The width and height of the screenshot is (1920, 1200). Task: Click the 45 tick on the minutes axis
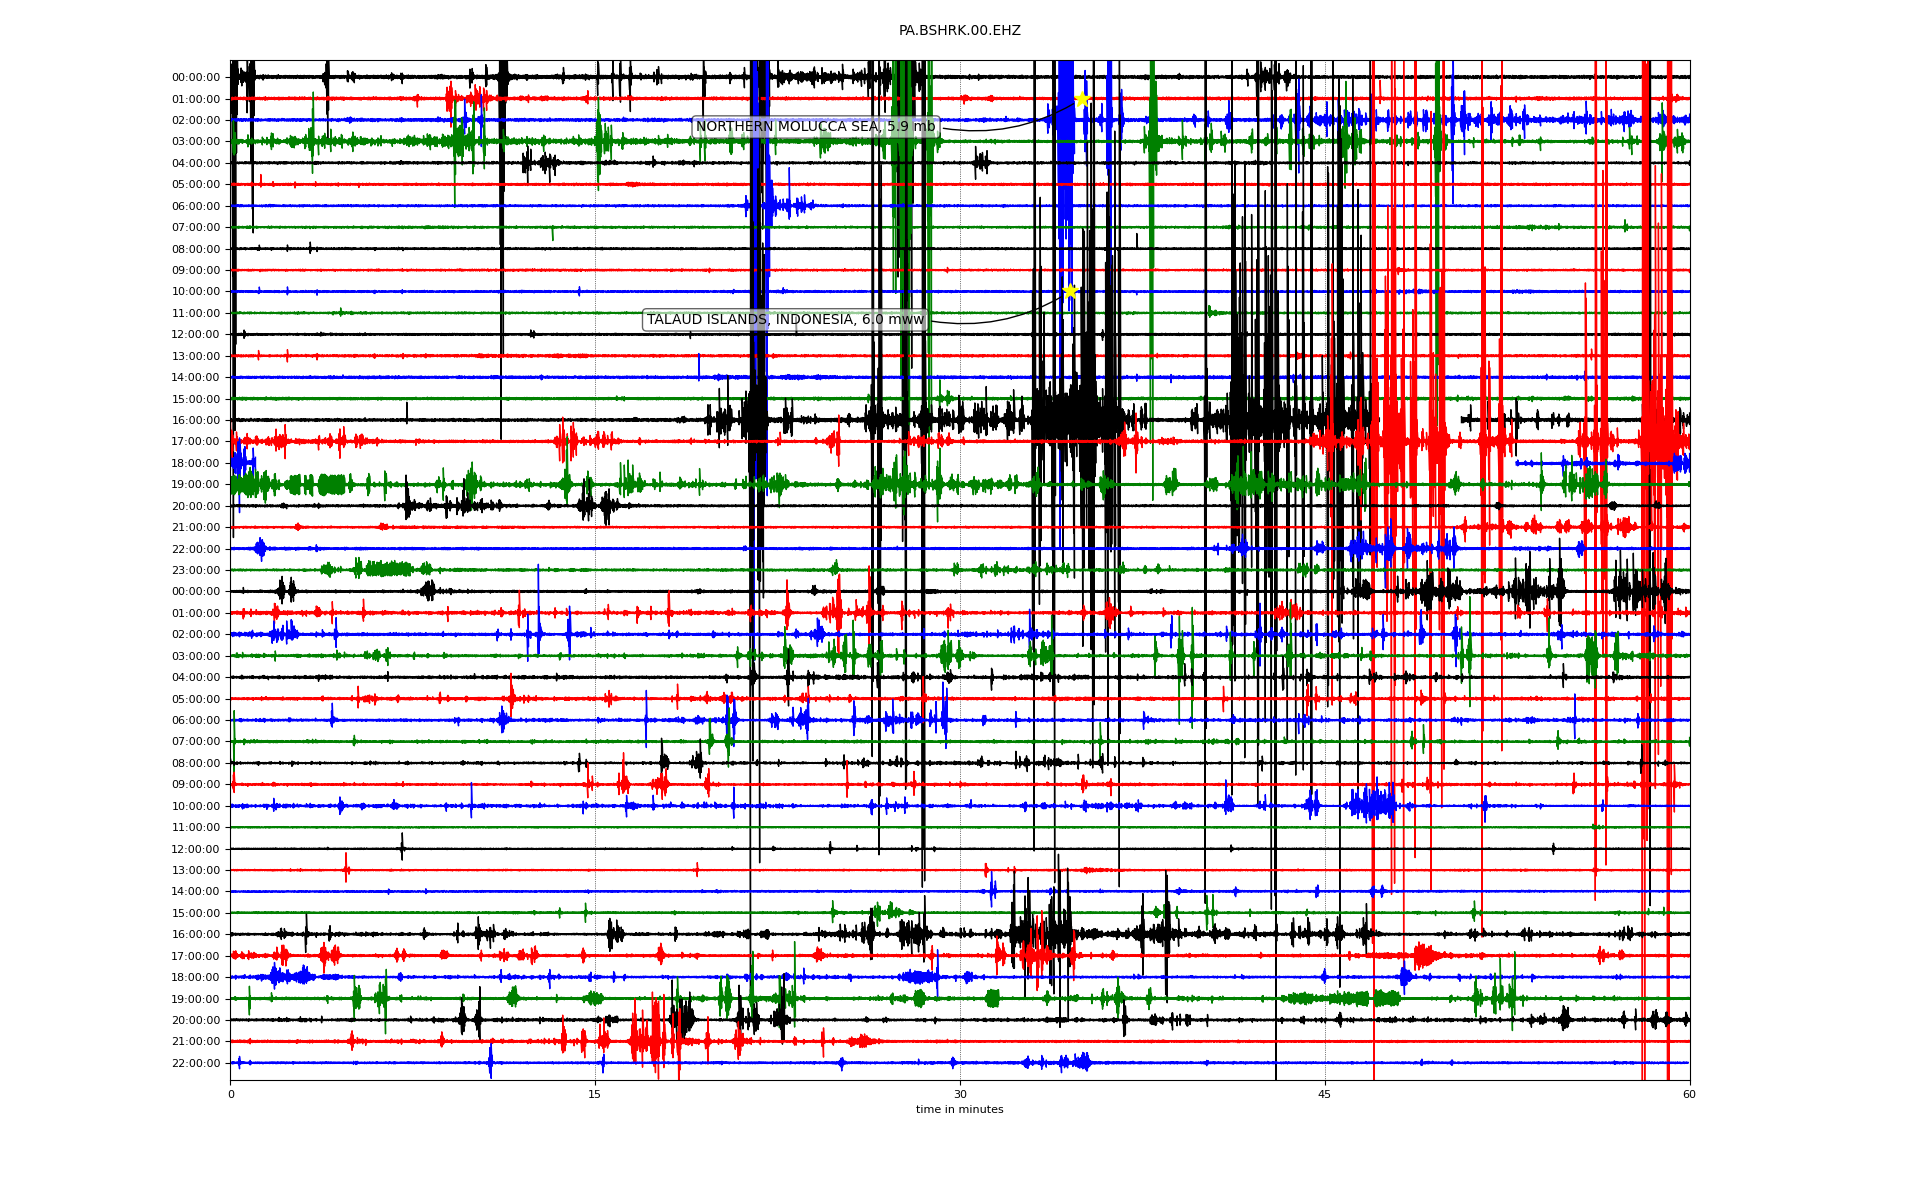point(1325,1094)
